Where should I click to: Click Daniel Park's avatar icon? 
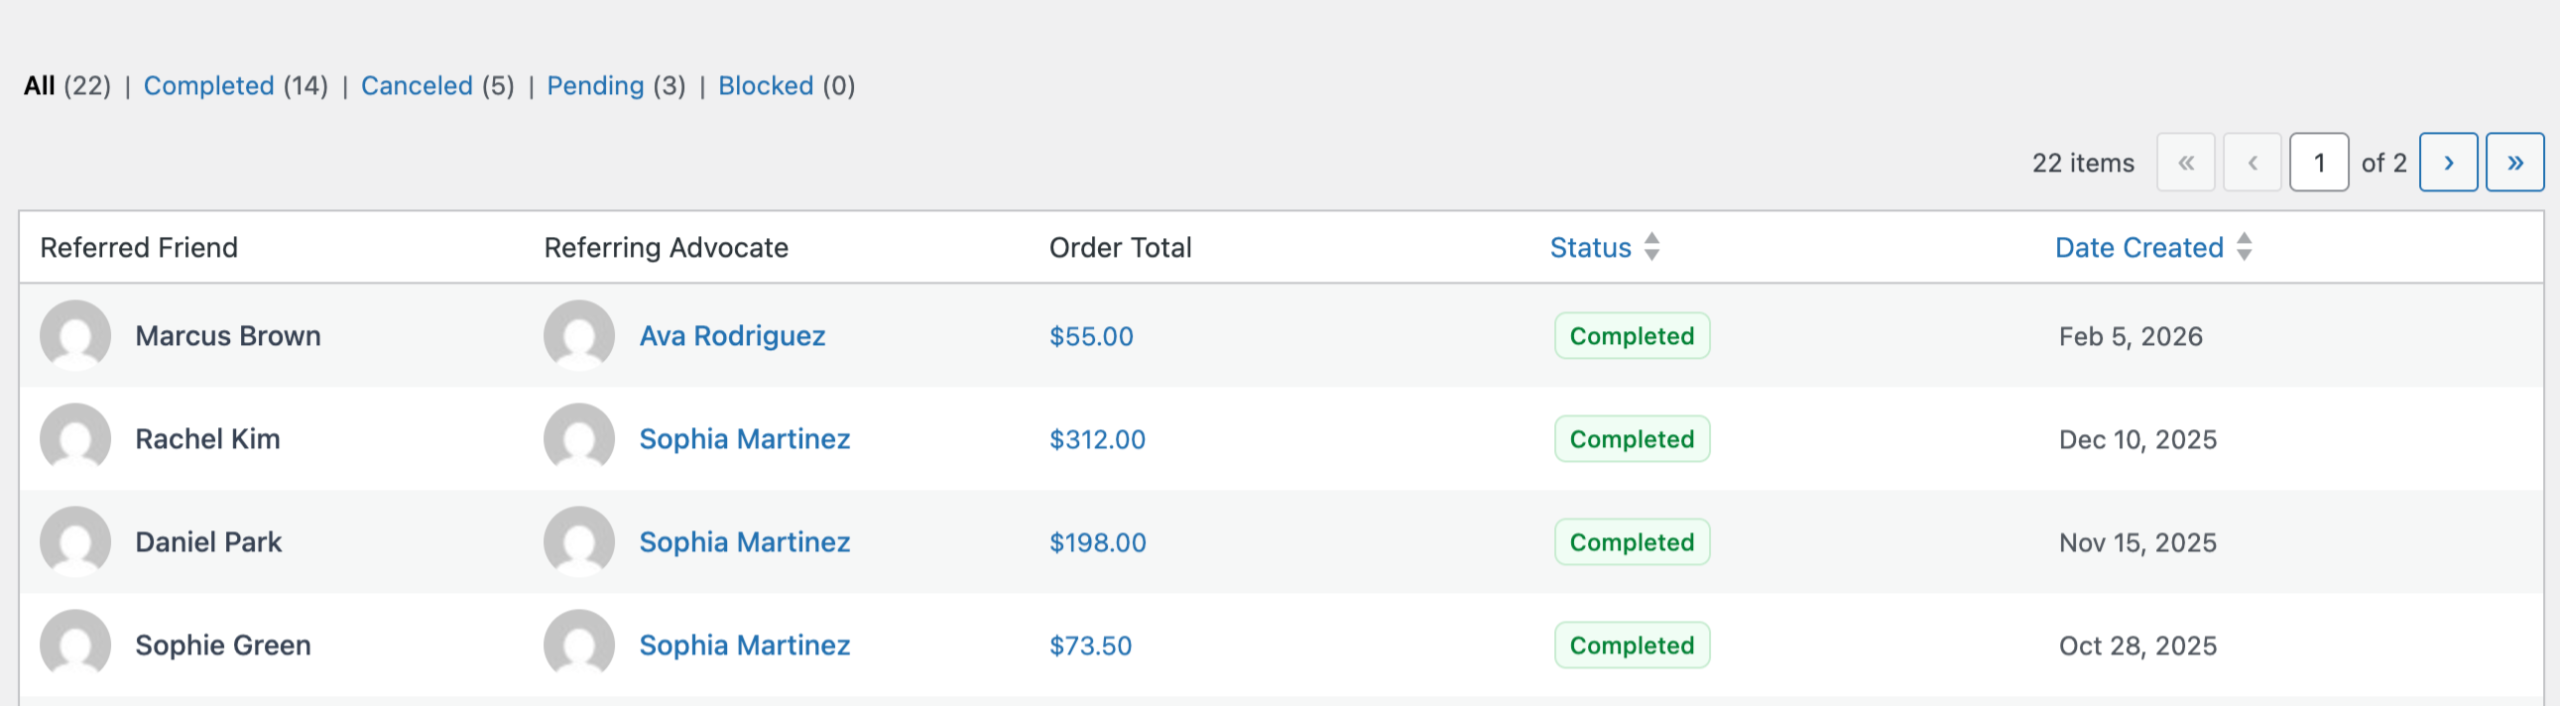pos(75,542)
